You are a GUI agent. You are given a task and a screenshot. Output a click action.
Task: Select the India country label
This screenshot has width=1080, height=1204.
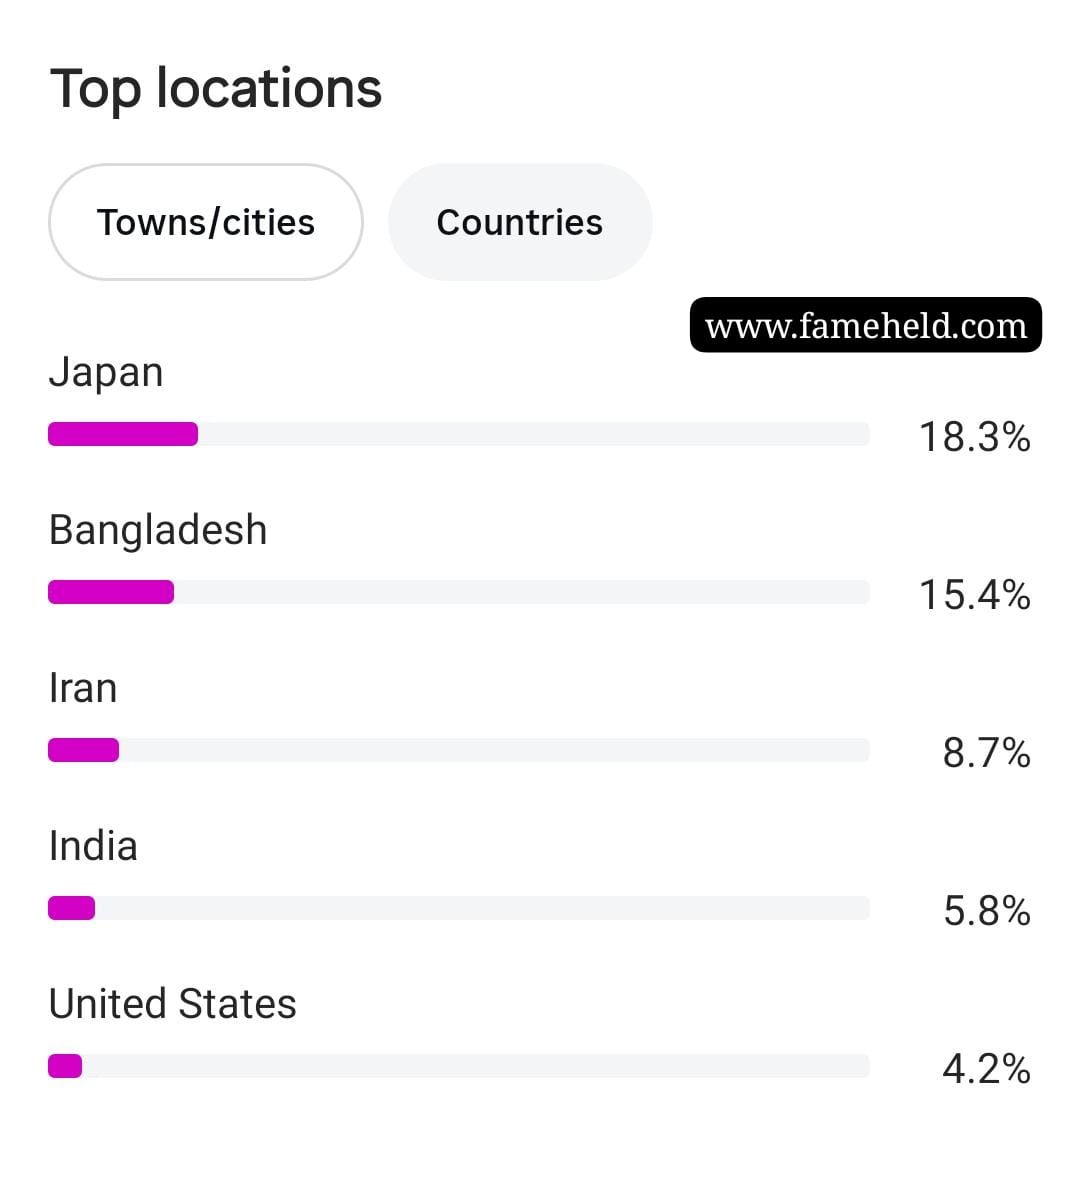click(x=93, y=846)
